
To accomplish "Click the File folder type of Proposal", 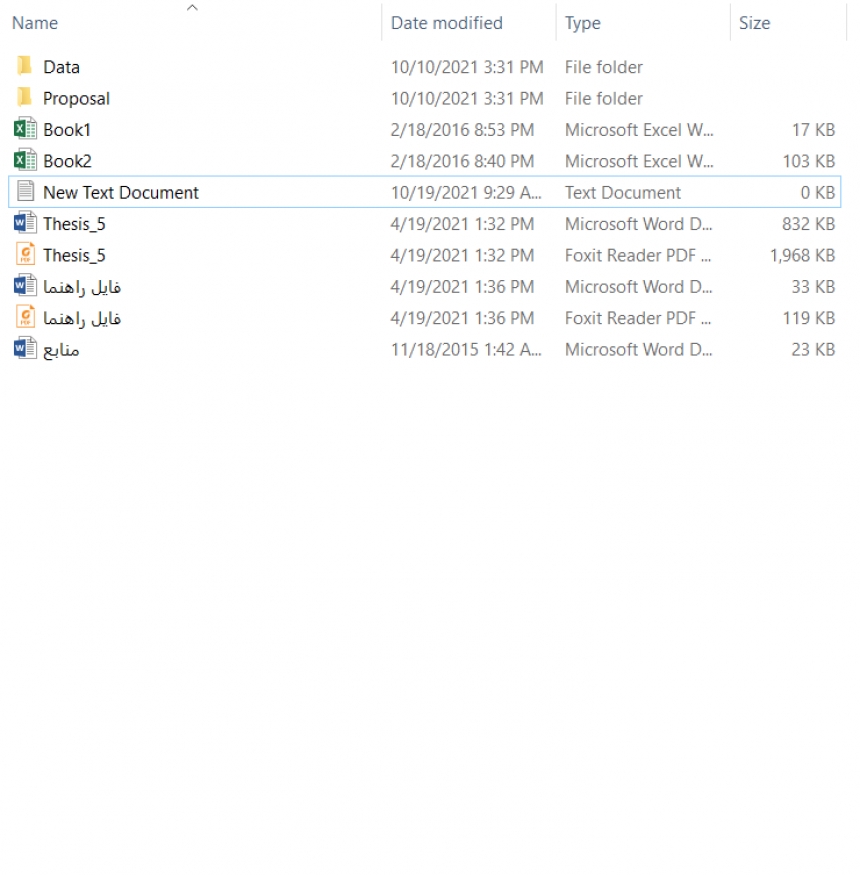I will pyautogui.click(x=604, y=99).
